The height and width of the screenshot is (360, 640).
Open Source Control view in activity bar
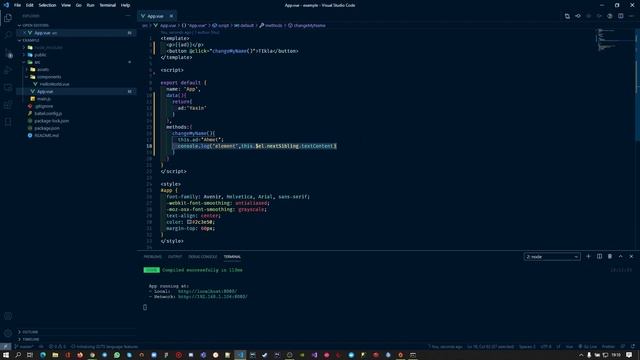[8, 53]
